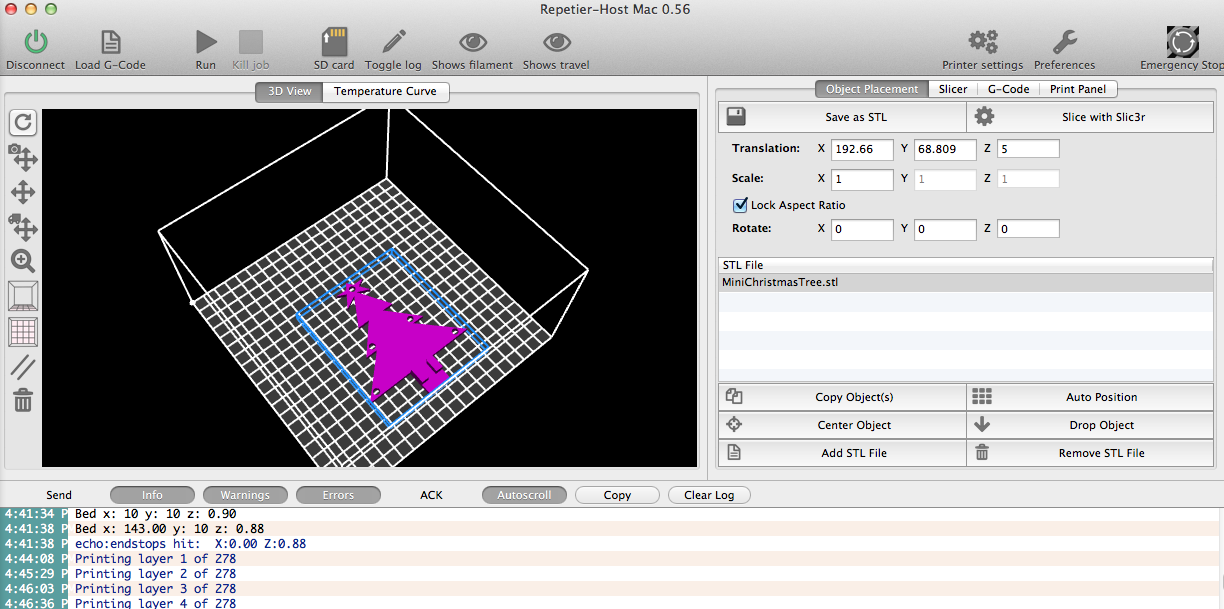
Task: Open Printer settings gears
Action: (x=983, y=42)
